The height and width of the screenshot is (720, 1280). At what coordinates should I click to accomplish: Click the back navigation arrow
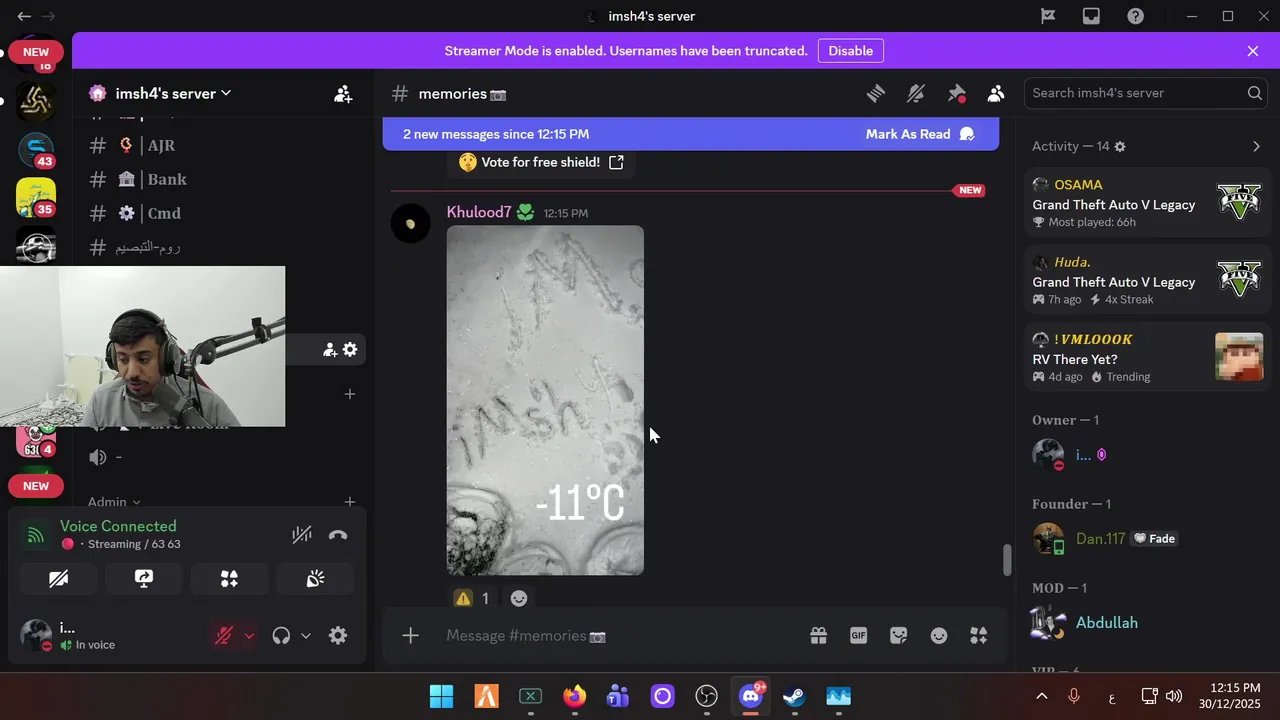pos(24,16)
